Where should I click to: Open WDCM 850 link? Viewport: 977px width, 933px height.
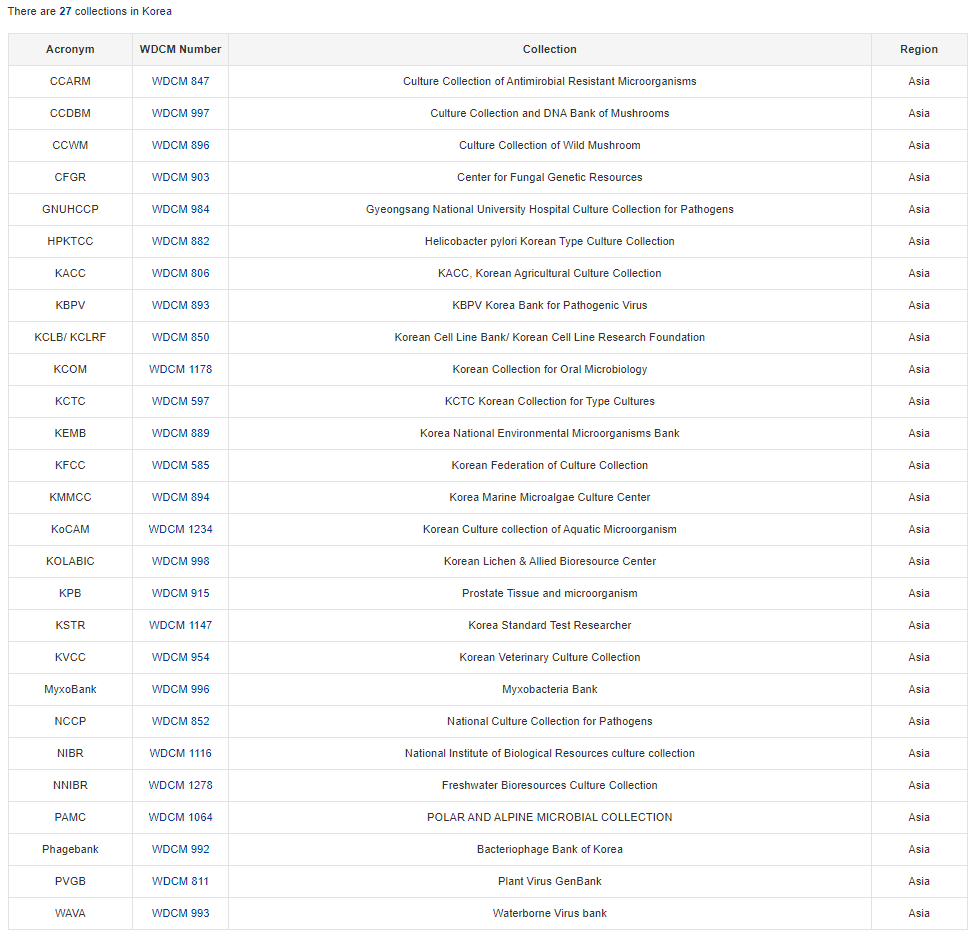pyautogui.click(x=180, y=337)
